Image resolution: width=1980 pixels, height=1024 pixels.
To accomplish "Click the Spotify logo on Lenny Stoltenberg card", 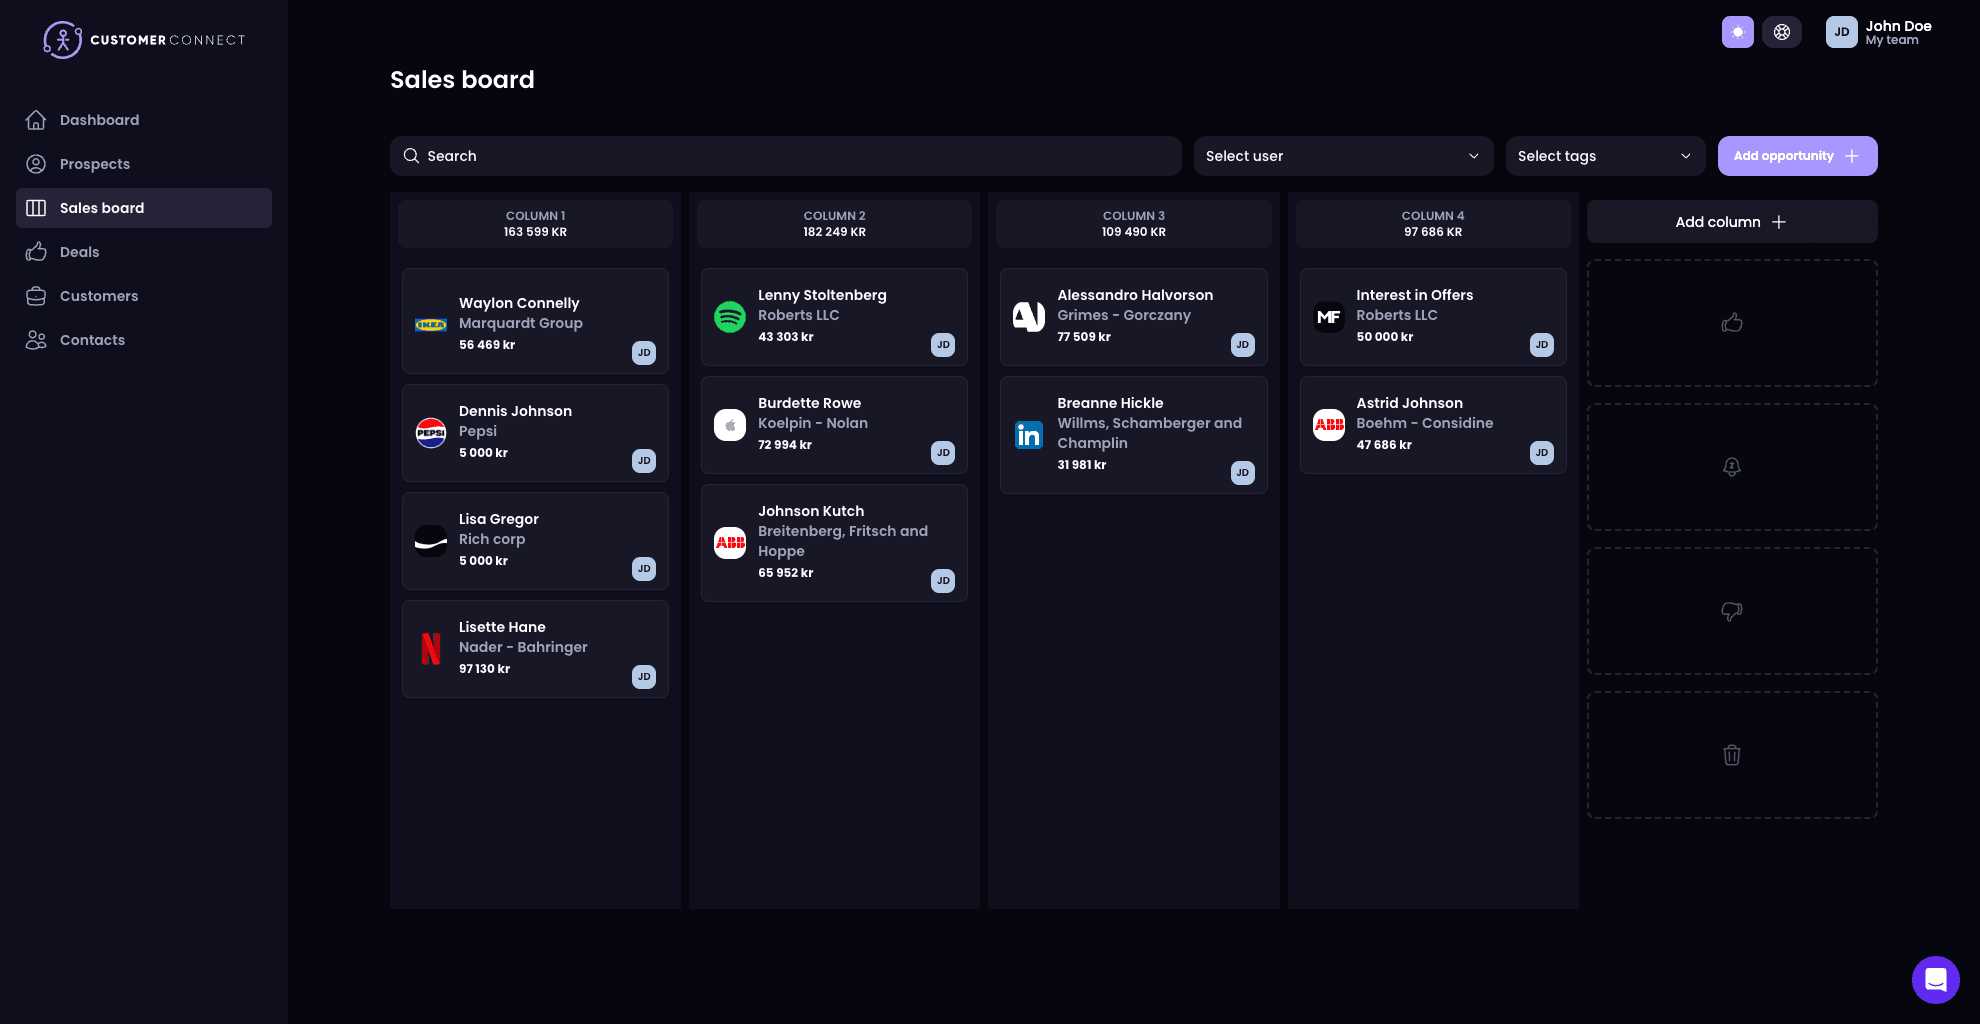I will (730, 316).
